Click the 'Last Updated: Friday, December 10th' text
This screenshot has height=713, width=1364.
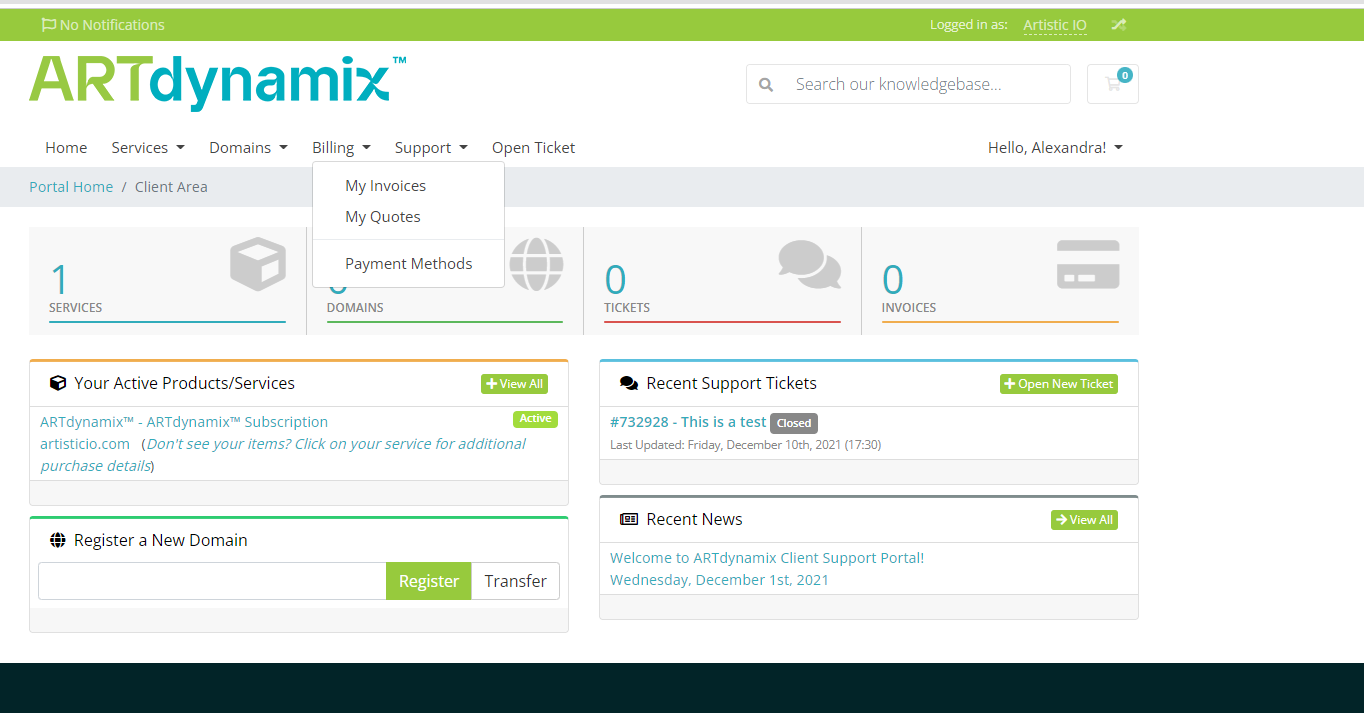[745, 445]
